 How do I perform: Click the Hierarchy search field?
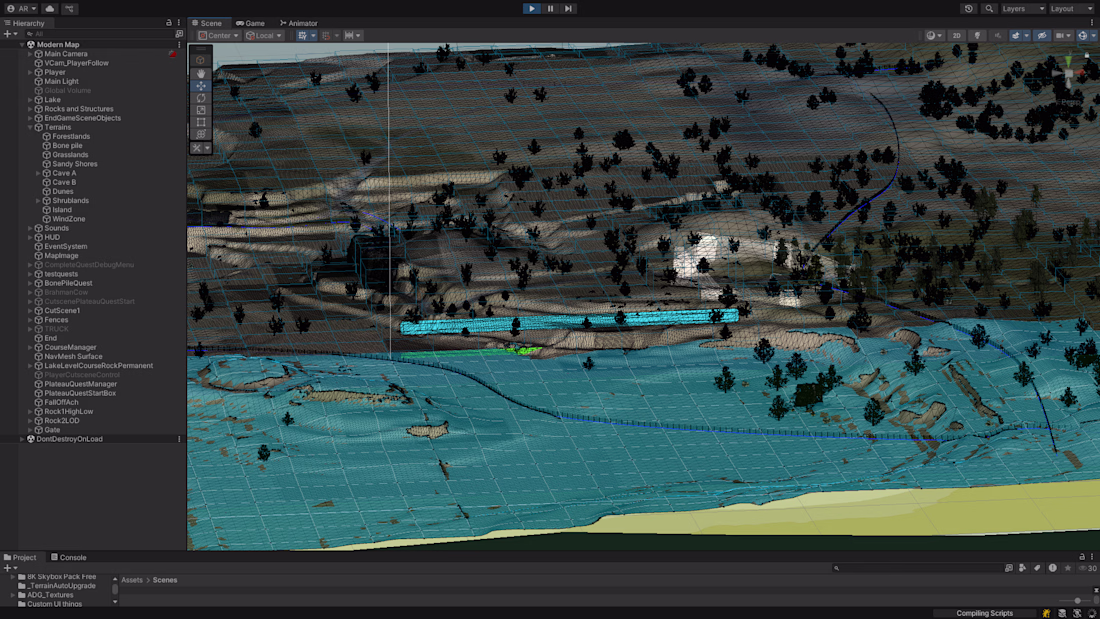(98, 34)
